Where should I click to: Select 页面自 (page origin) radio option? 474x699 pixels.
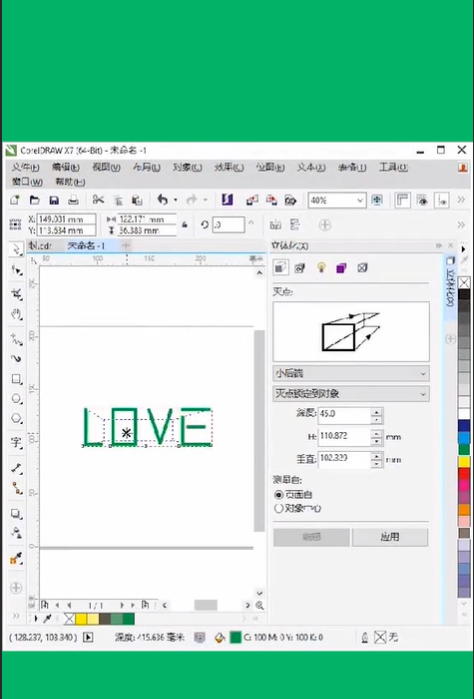279,495
